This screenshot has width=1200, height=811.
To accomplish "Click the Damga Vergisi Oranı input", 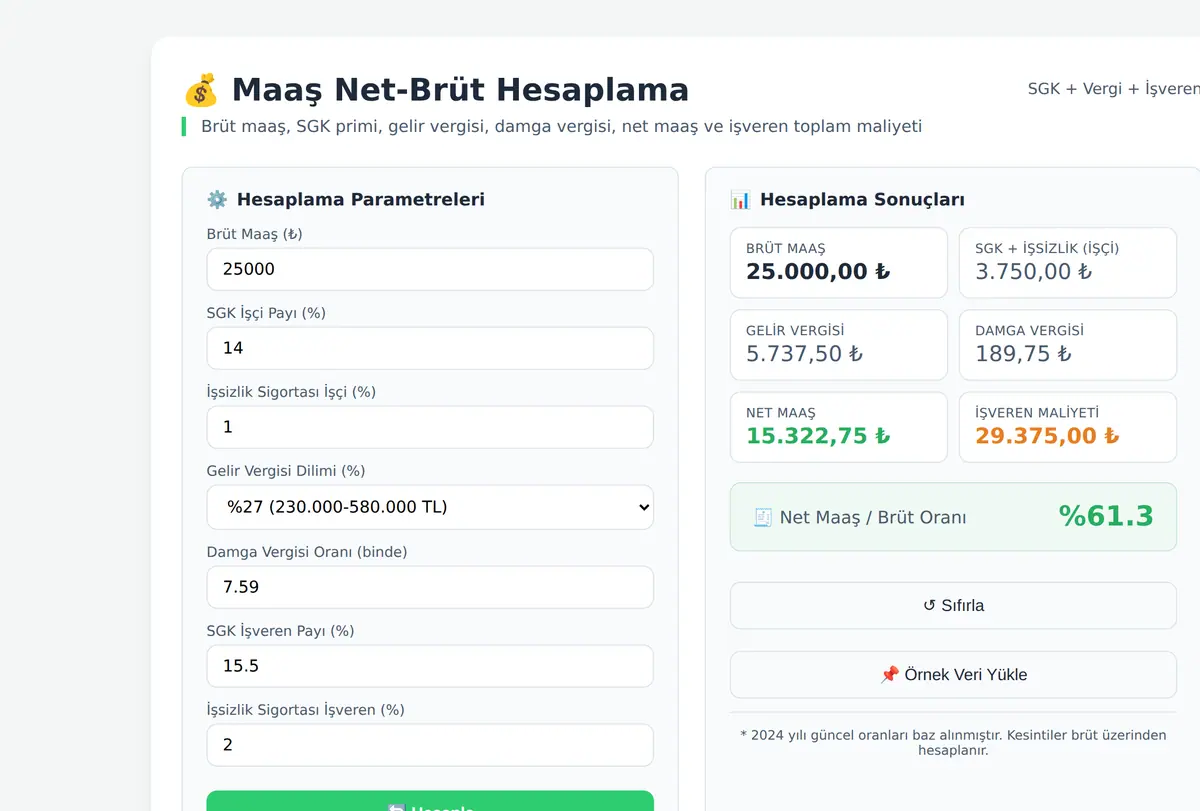I will tap(430, 587).
